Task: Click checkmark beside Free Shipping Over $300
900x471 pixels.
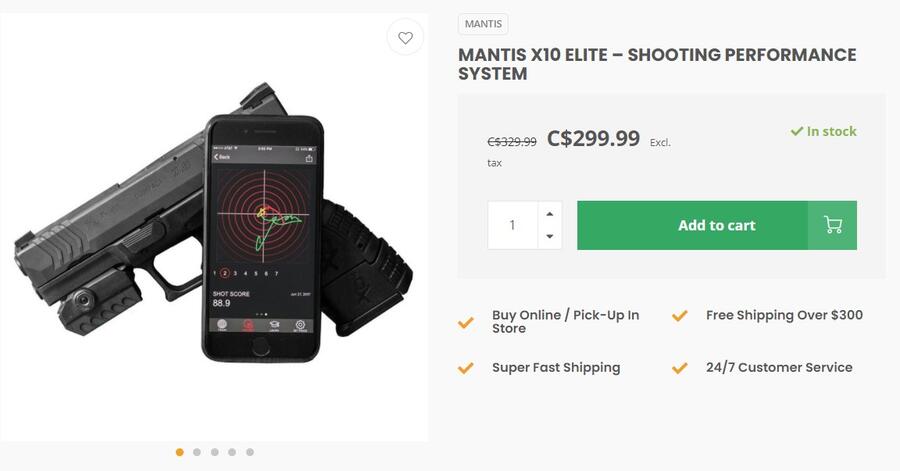Action: pos(680,315)
